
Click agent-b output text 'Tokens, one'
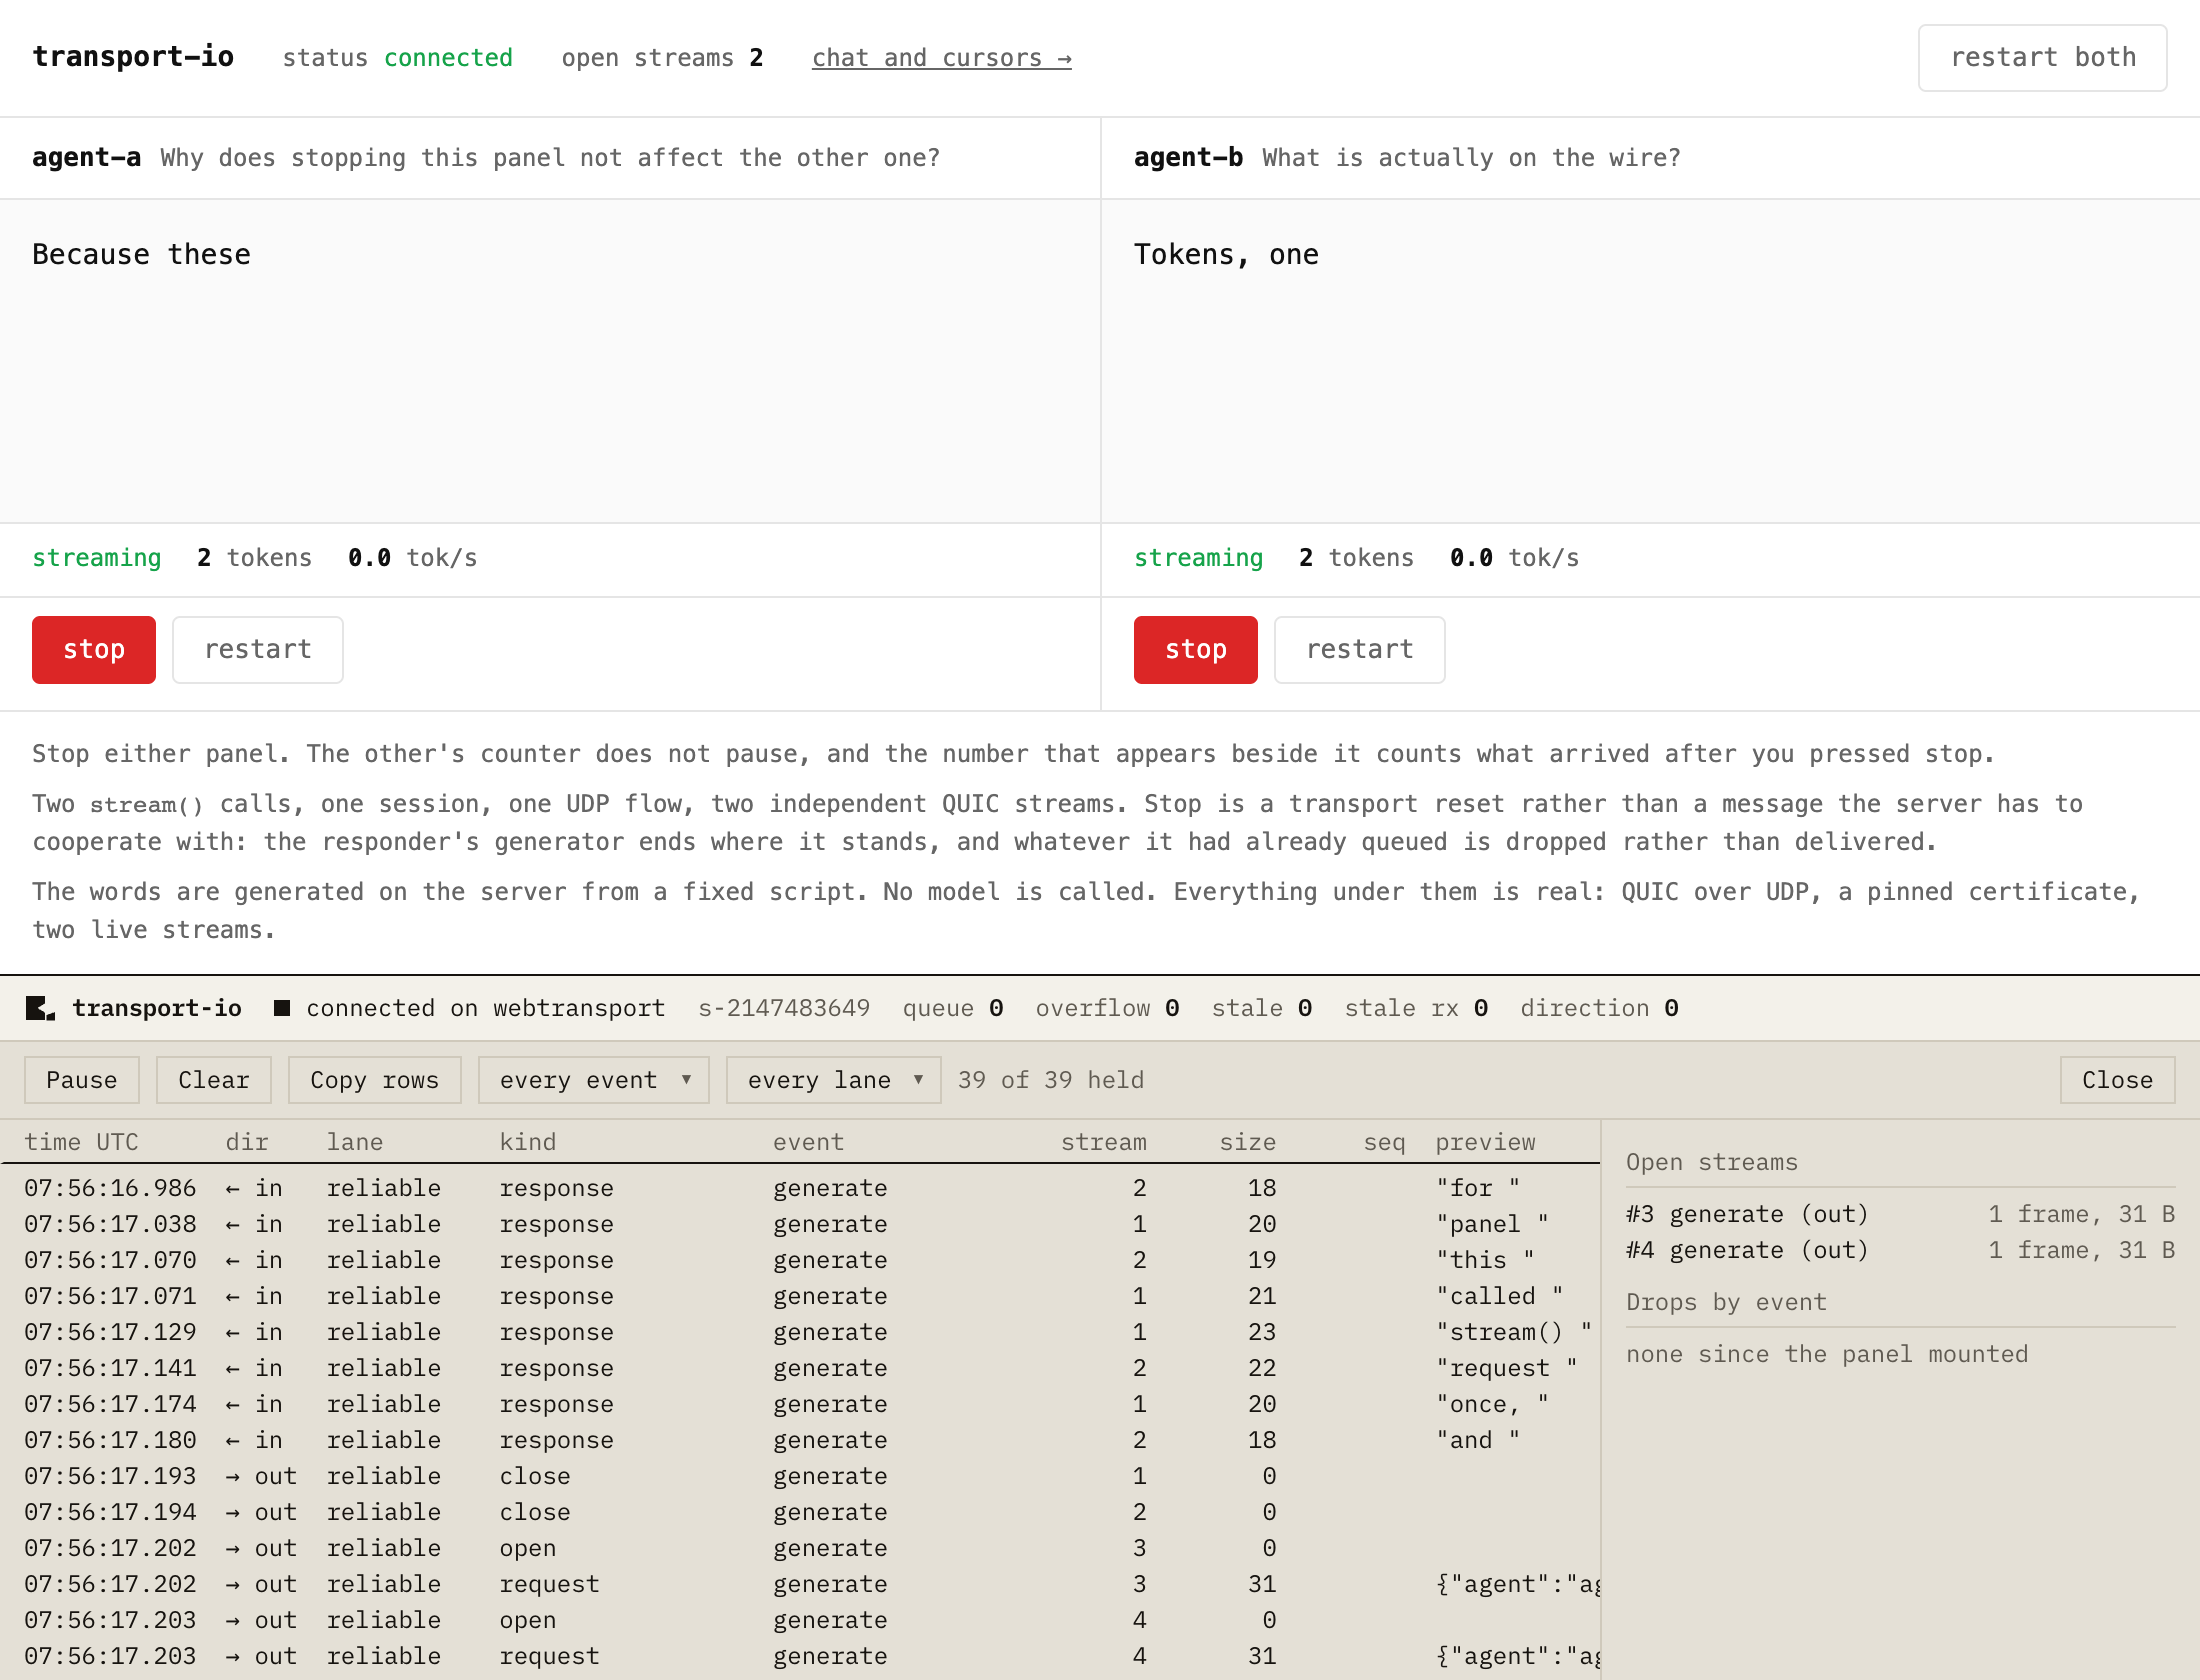[x=1226, y=254]
